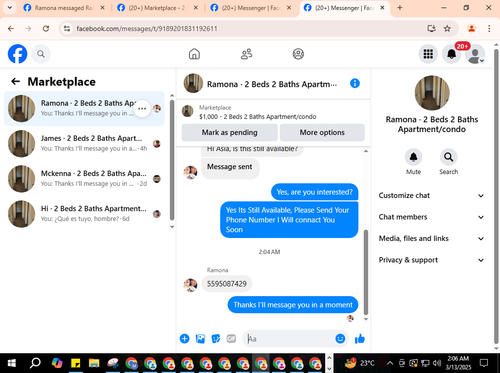Viewport: 500px width, 373px height.
Task: Expand Chat members section
Action: pos(431,217)
